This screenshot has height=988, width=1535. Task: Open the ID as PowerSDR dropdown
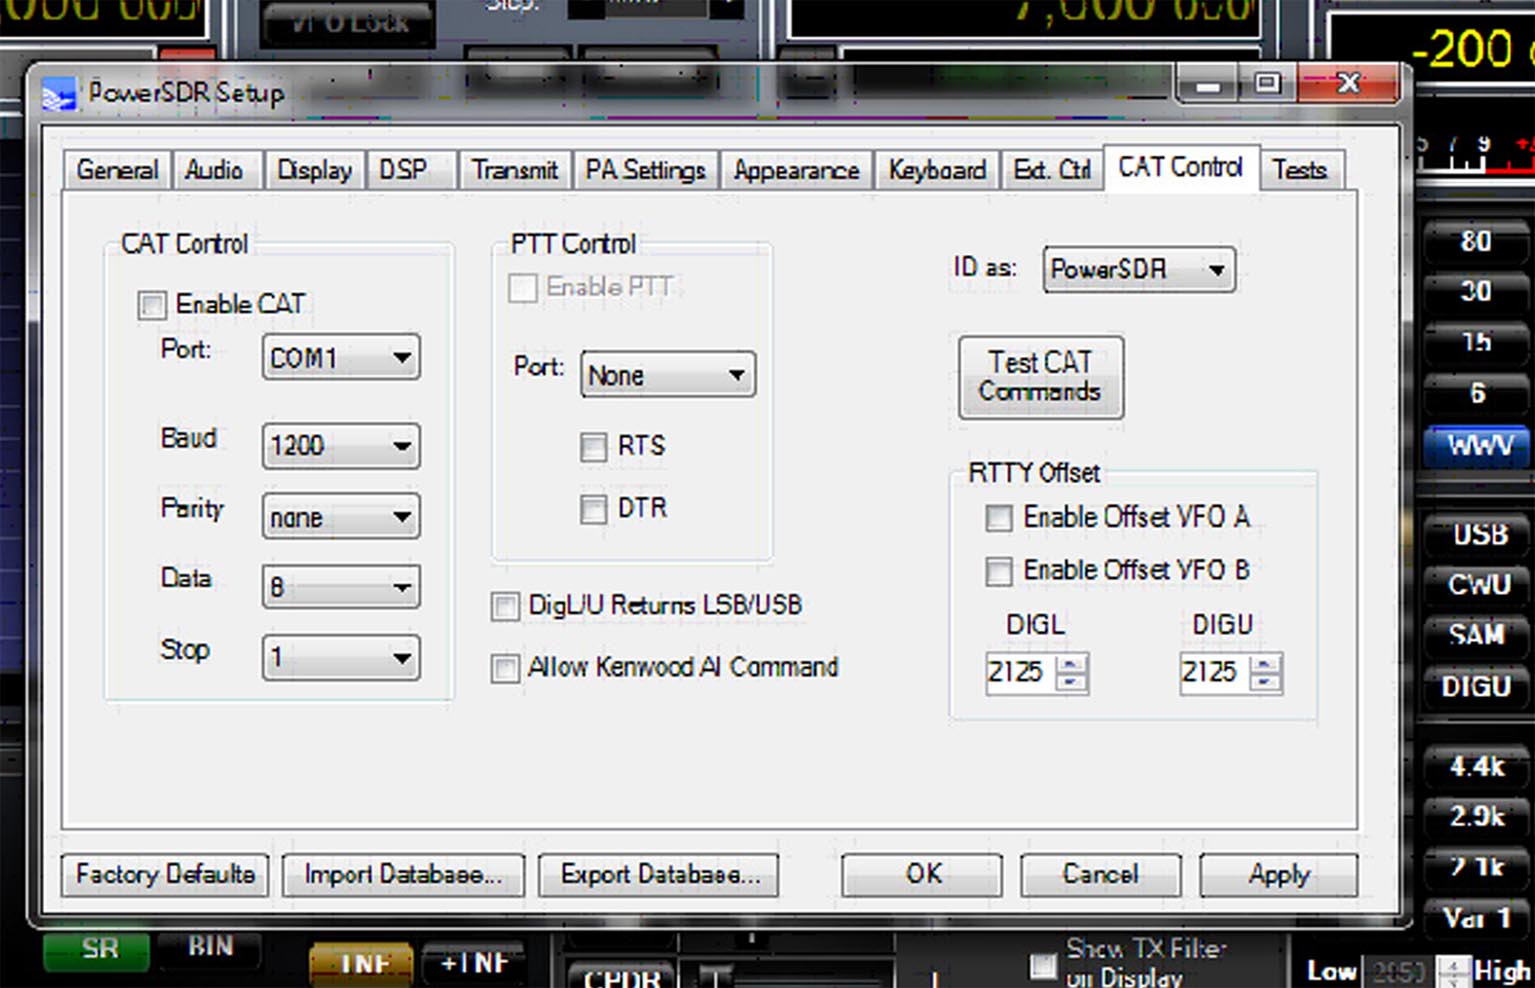tap(1139, 269)
